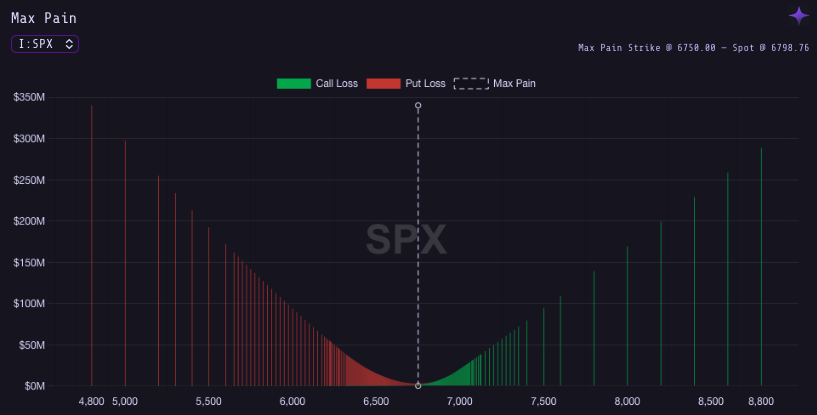This screenshot has height=415, width=817.
Task: Click the red Put Loss legend swatch
Action: click(383, 83)
